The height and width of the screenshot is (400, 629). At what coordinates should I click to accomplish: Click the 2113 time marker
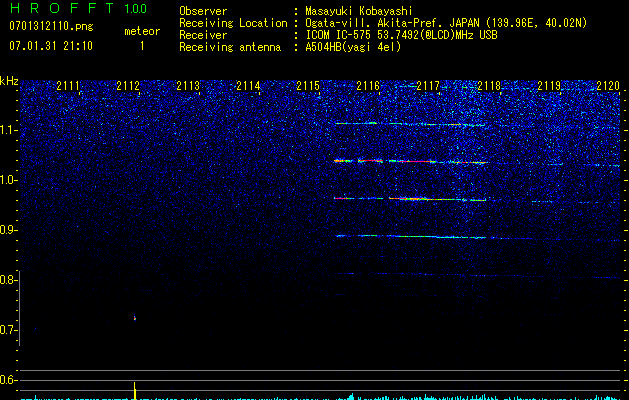click(188, 85)
